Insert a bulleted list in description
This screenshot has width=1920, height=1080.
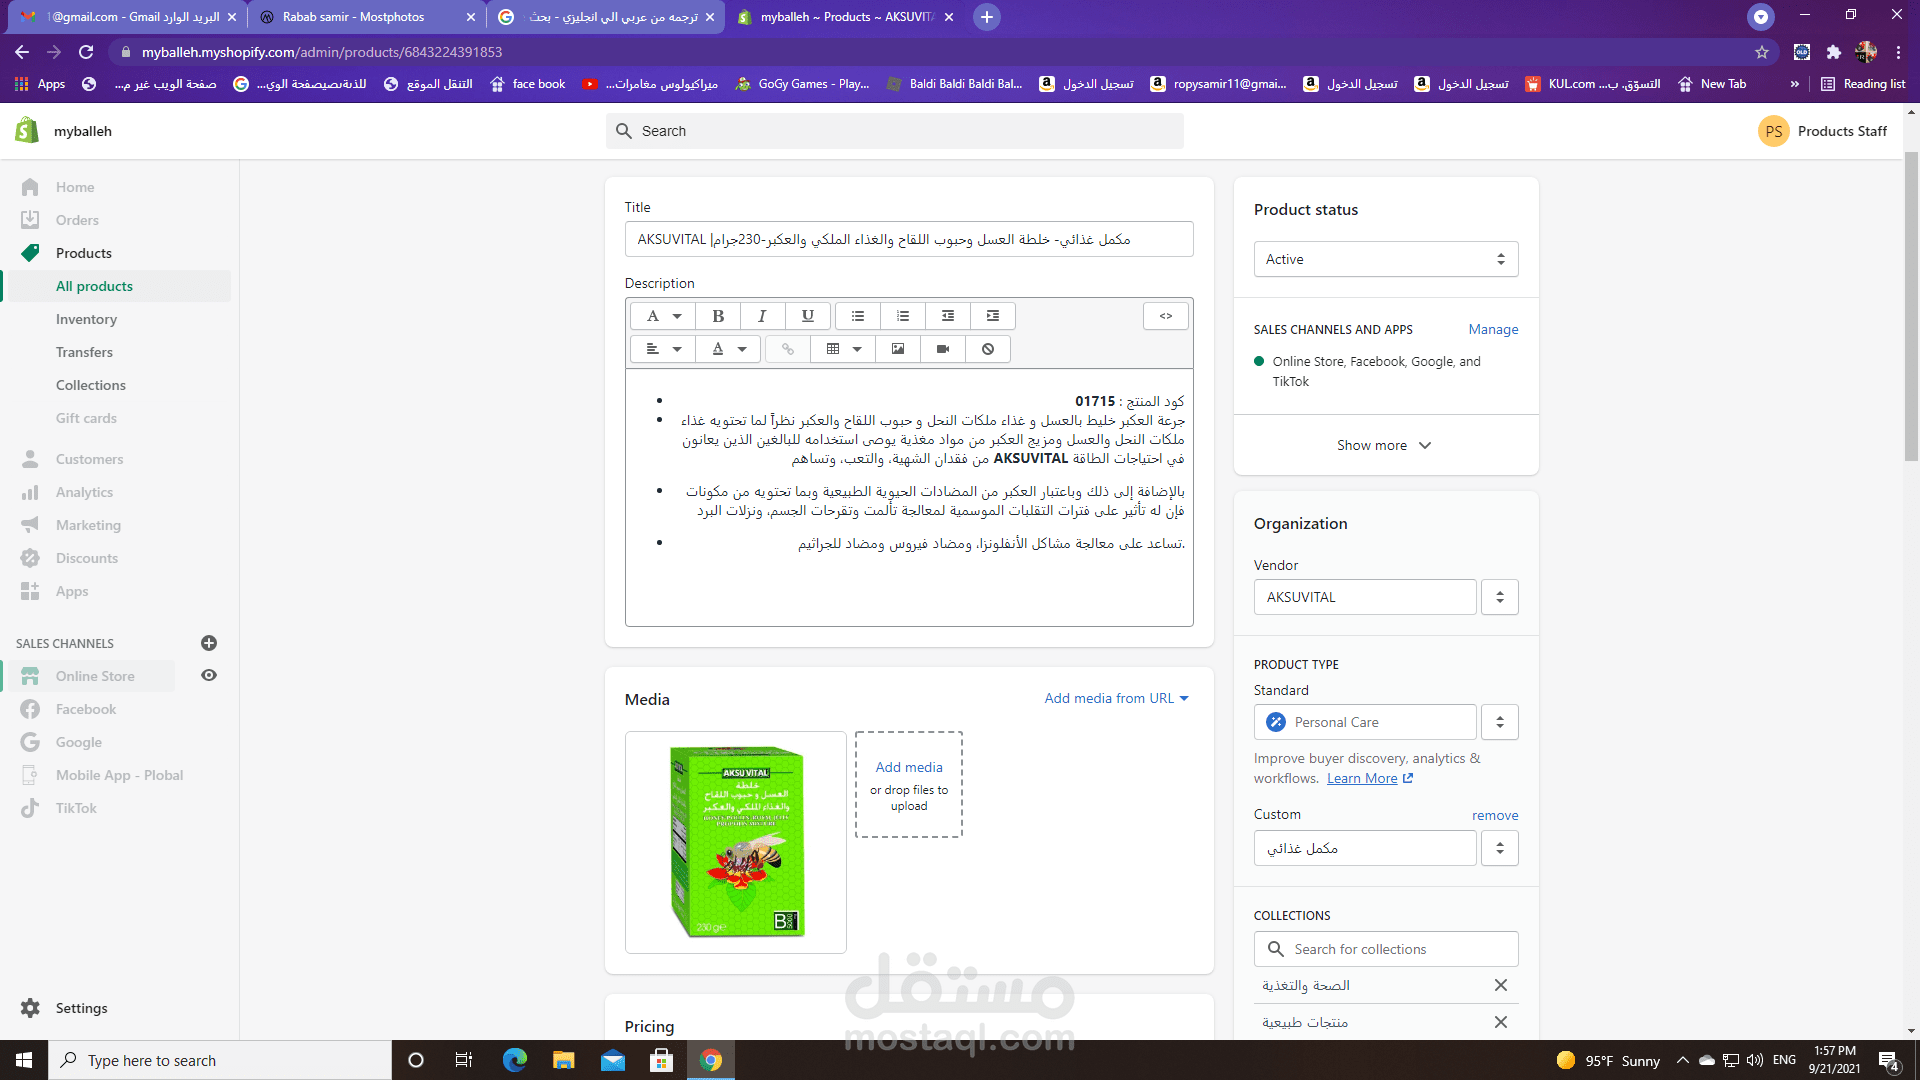858,316
